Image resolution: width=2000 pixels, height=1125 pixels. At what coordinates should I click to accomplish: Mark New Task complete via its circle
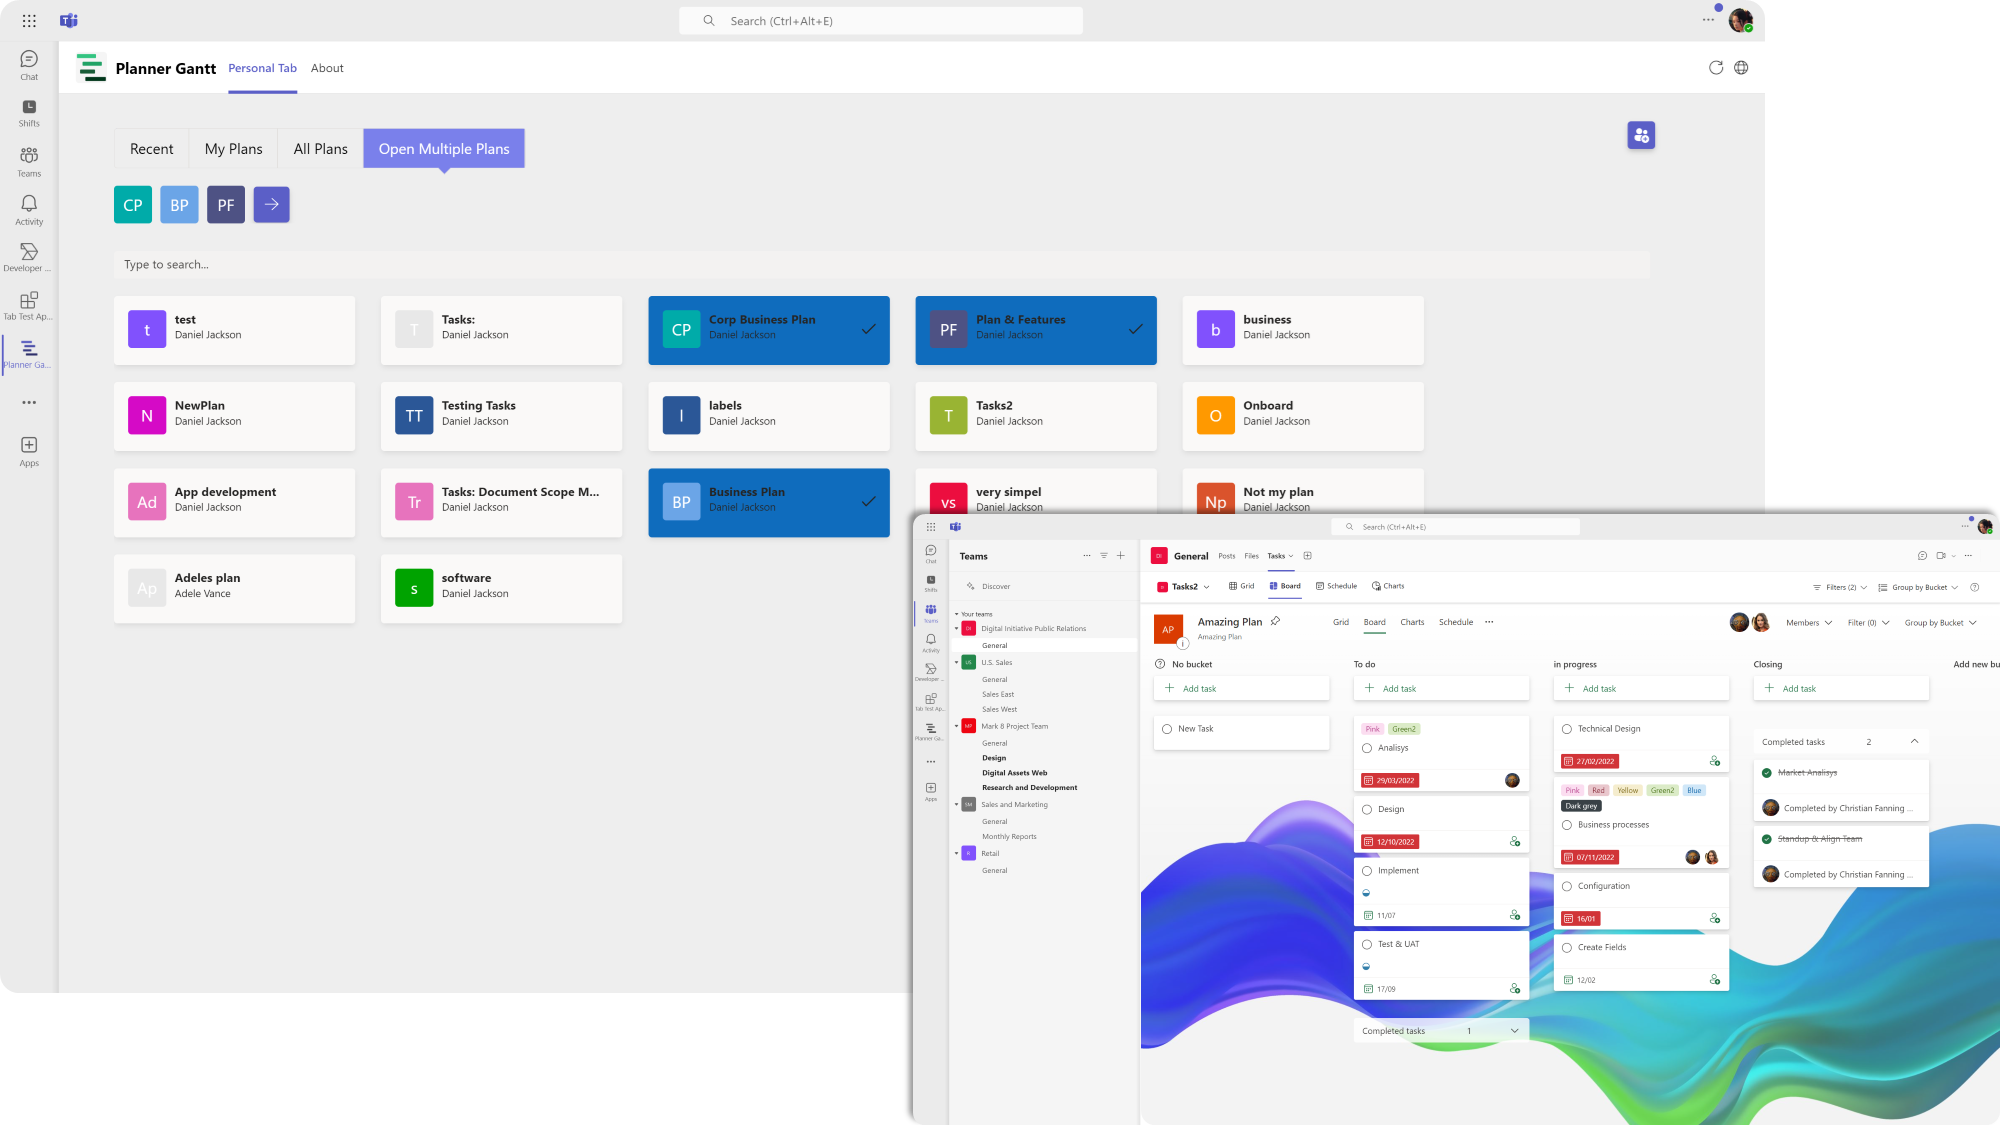point(1167,729)
